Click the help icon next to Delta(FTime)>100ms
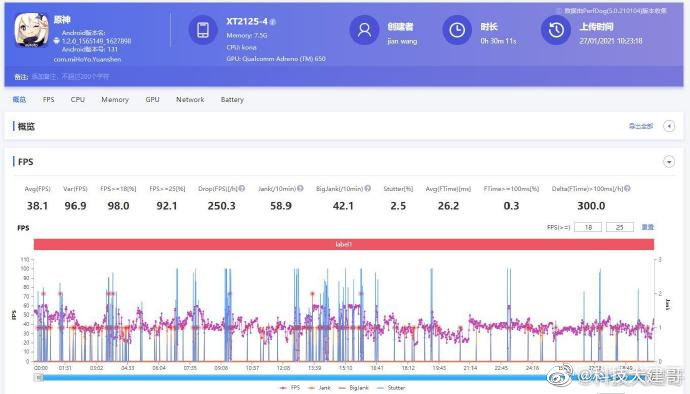This screenshot has width=690, height=394. (627, 188)
